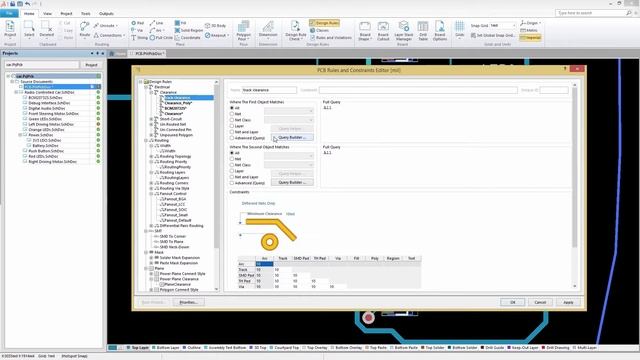Choose the String placement tool
Screen dimensions: 640x360
139,38
